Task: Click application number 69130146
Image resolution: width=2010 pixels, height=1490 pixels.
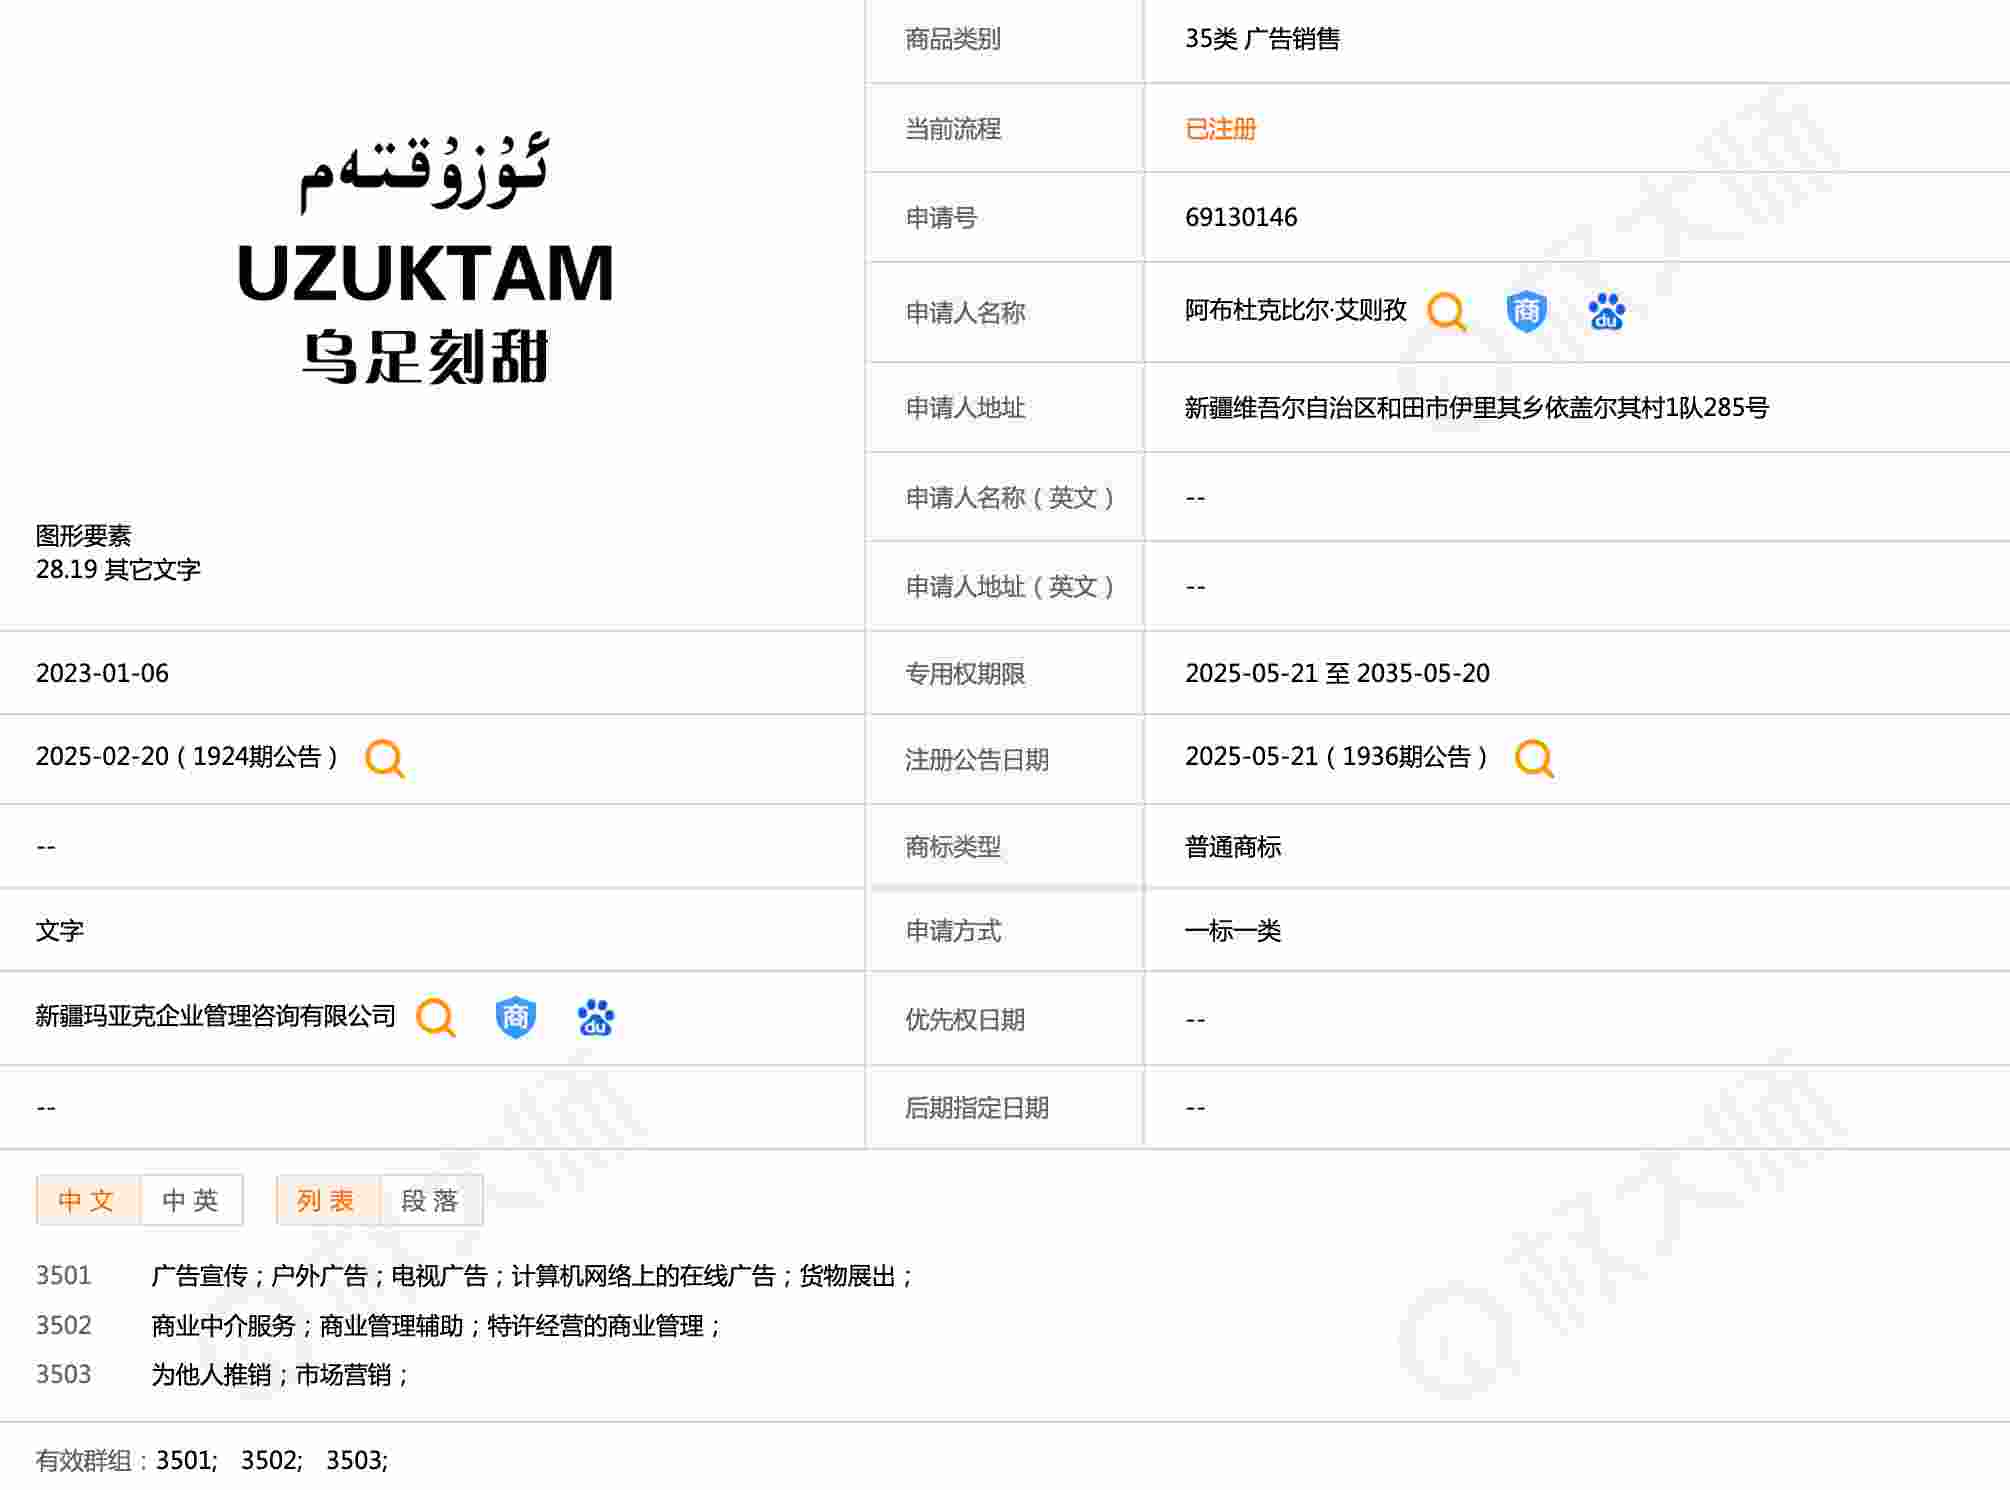Action: (1240, 217)
